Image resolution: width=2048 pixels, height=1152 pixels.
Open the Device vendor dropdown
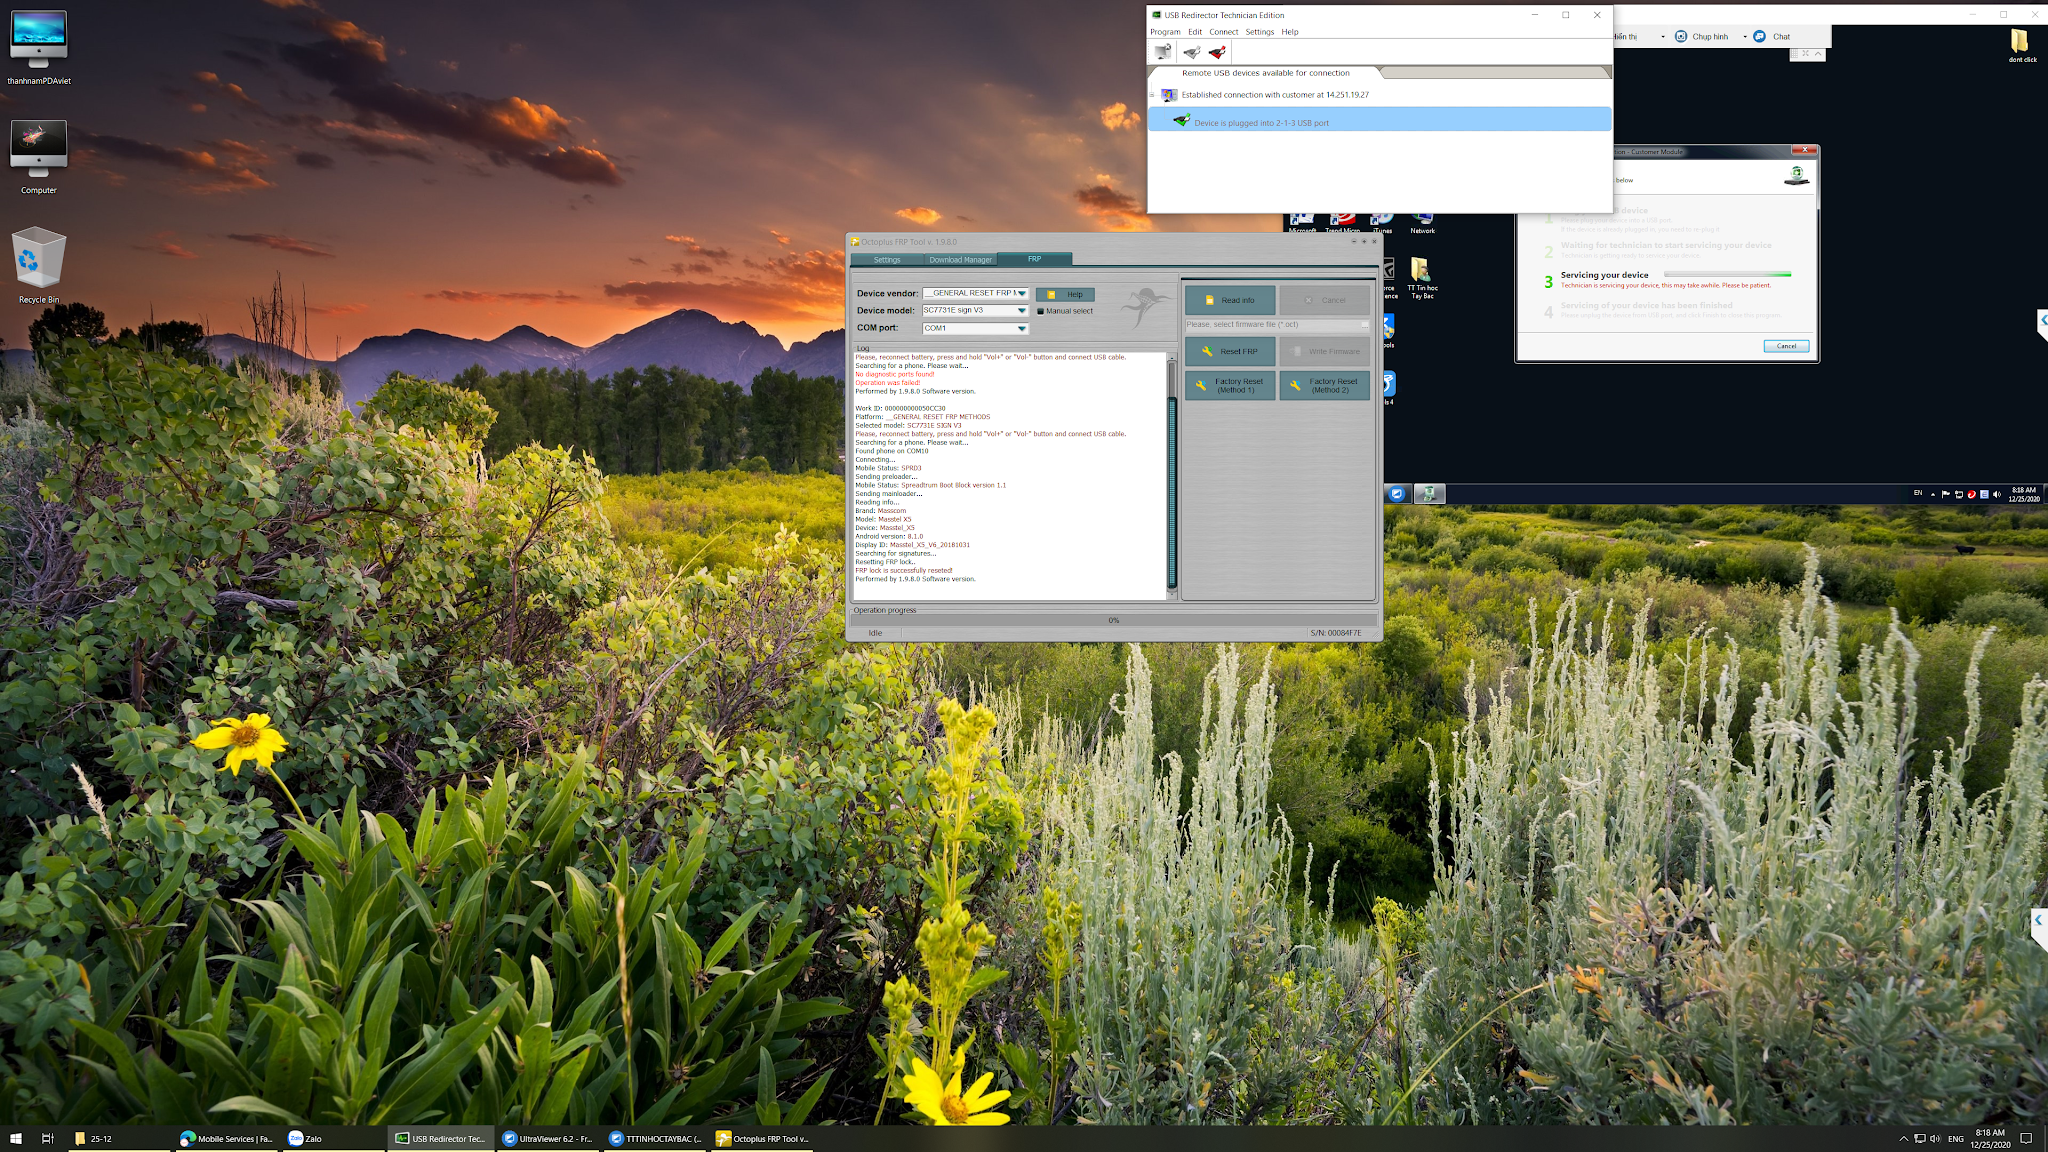(1022, 293)
